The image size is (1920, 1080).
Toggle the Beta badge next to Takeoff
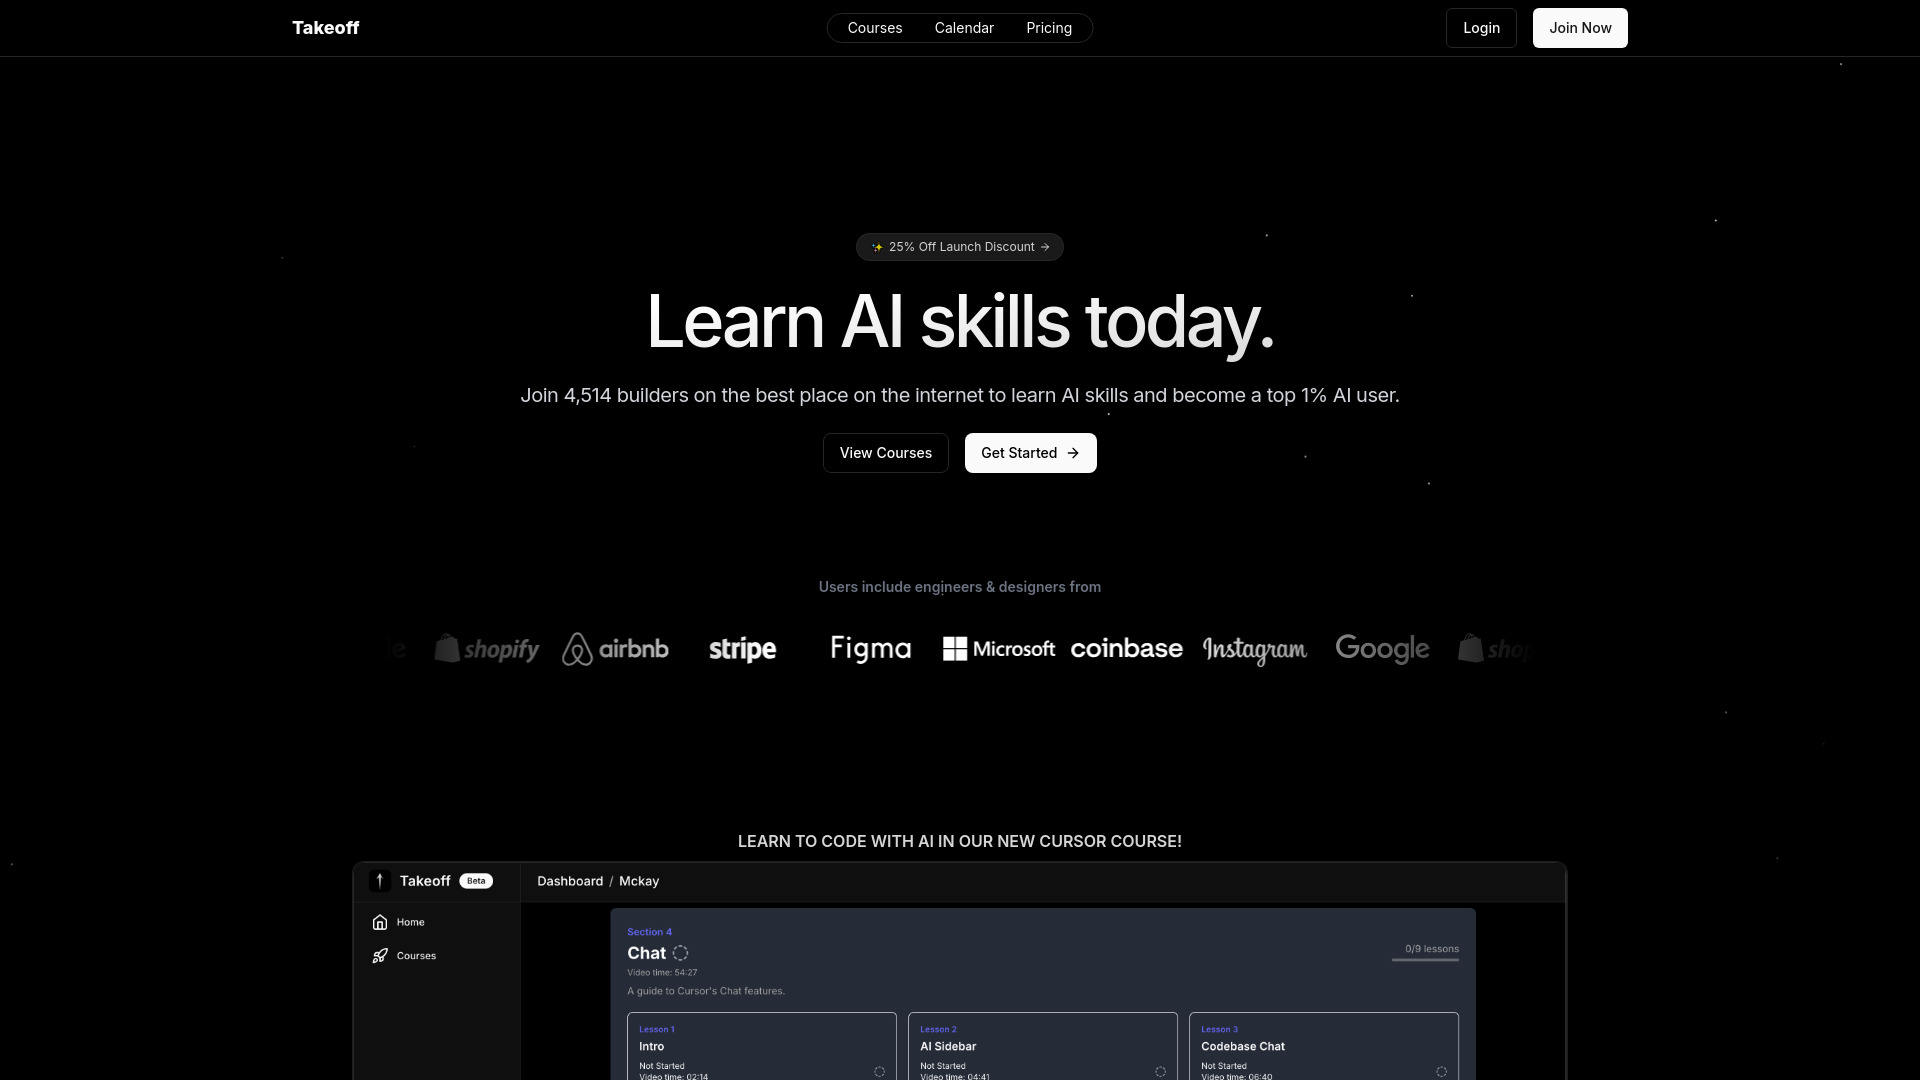click(476, 881)
